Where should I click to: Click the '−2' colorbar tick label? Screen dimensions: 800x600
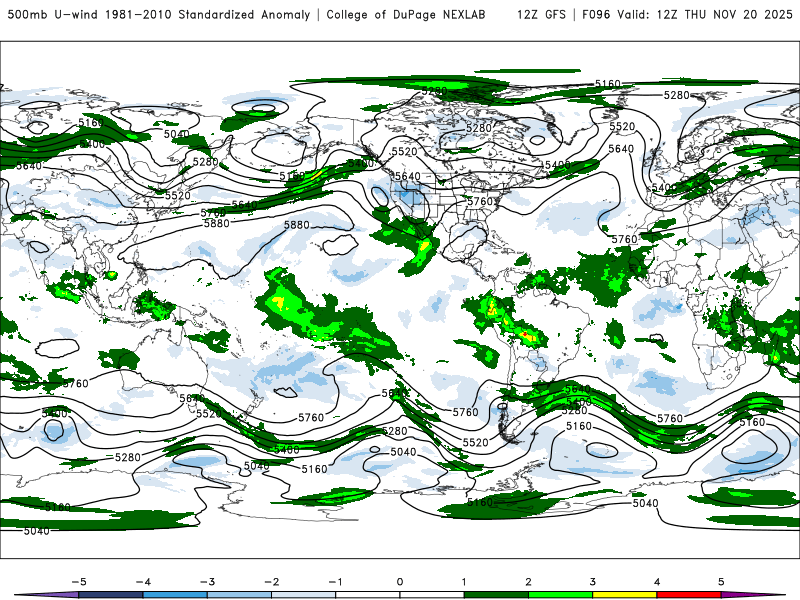[271, 582]
